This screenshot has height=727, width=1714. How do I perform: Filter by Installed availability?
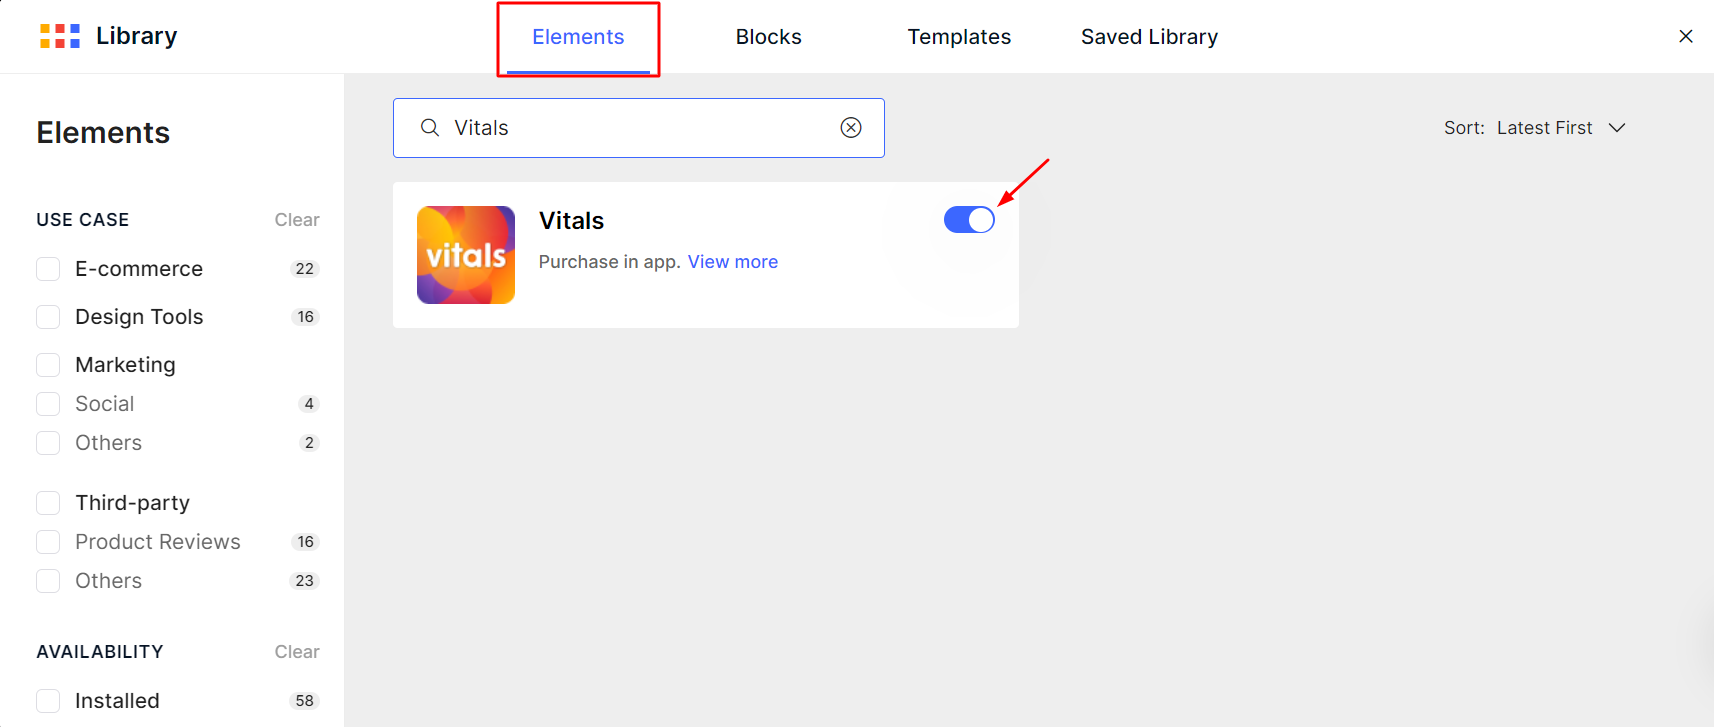pos(48,701)
